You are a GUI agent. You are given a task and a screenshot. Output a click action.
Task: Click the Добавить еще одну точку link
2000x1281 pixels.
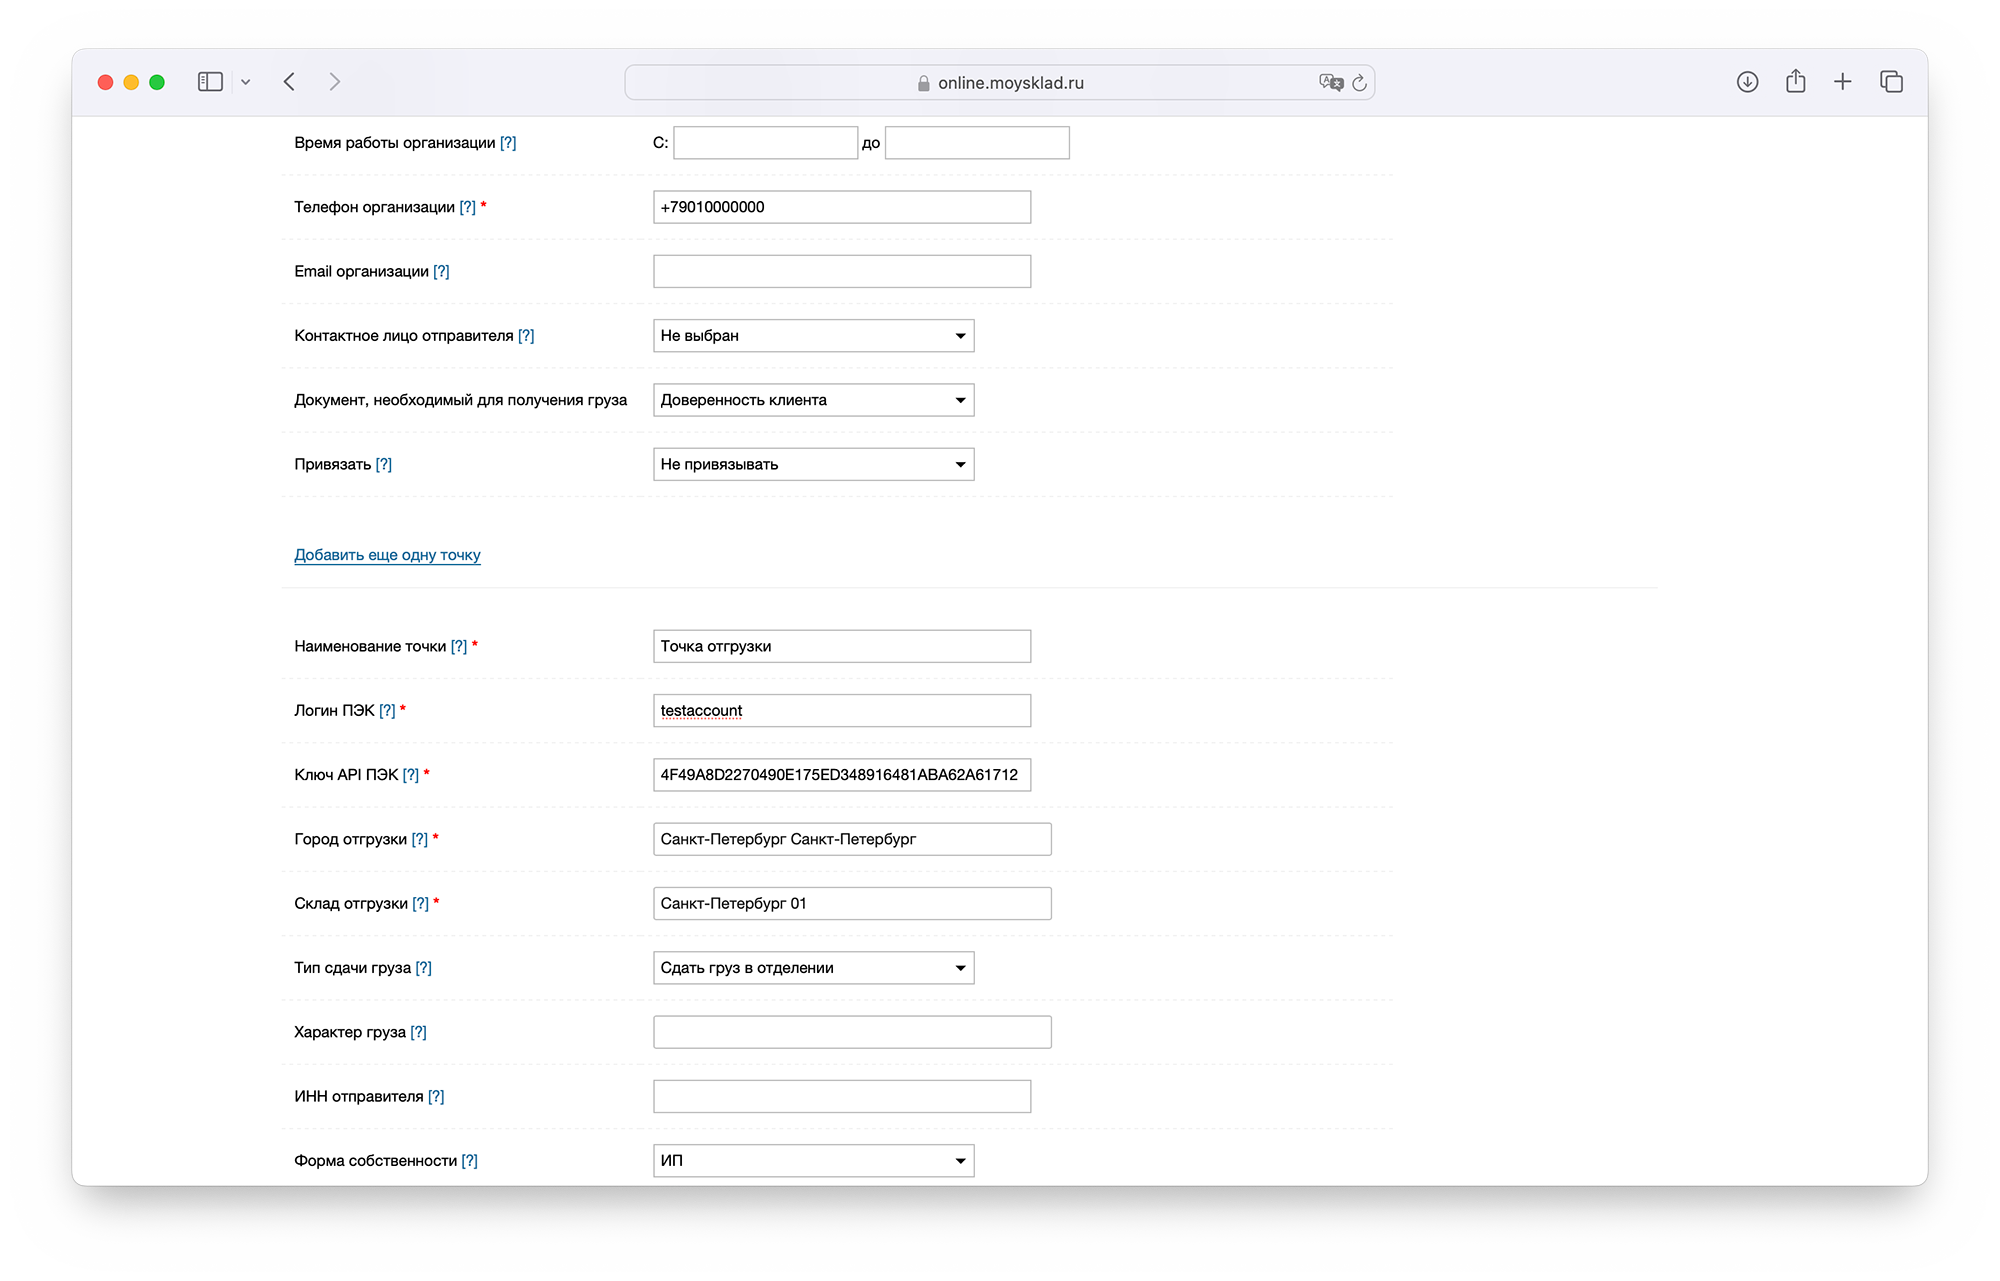click(x=387, y=555)
